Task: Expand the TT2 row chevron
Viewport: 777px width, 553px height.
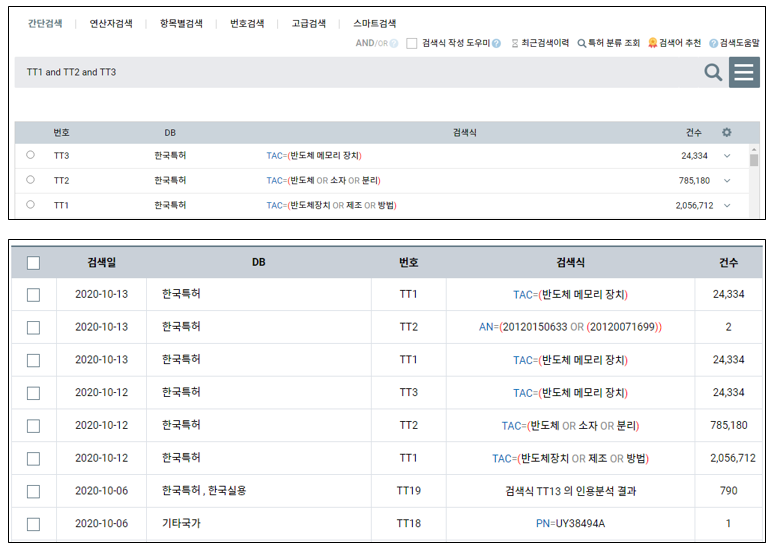Action: point(727,180)
